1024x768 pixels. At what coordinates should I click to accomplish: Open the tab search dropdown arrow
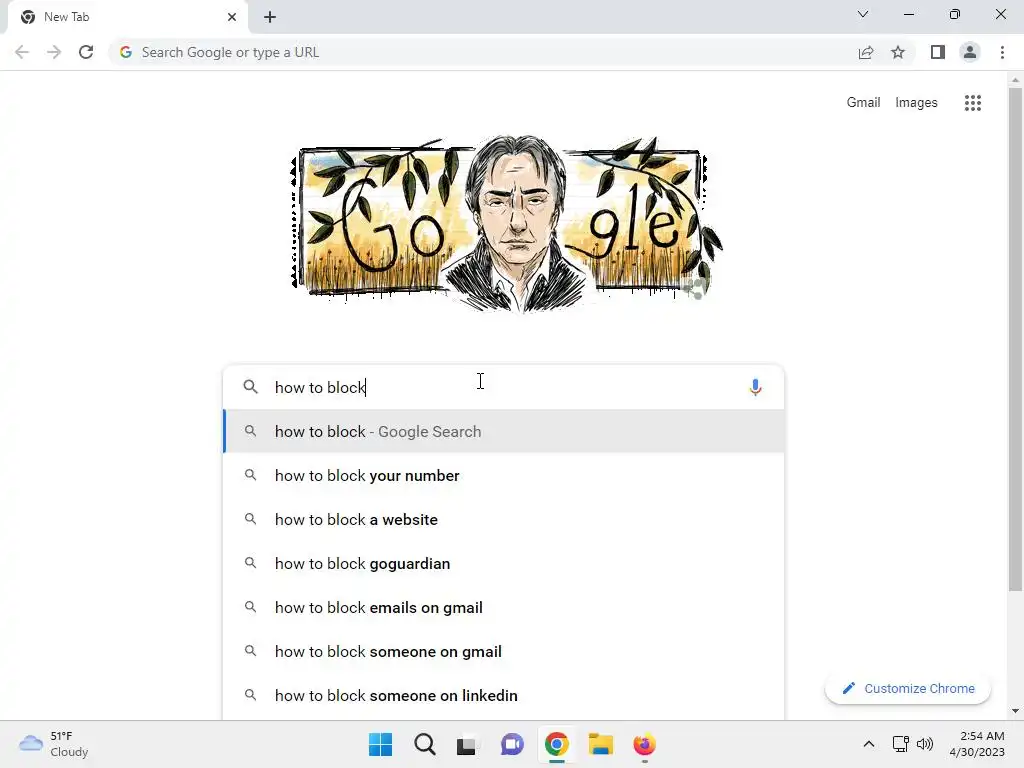tap(863, 14)
